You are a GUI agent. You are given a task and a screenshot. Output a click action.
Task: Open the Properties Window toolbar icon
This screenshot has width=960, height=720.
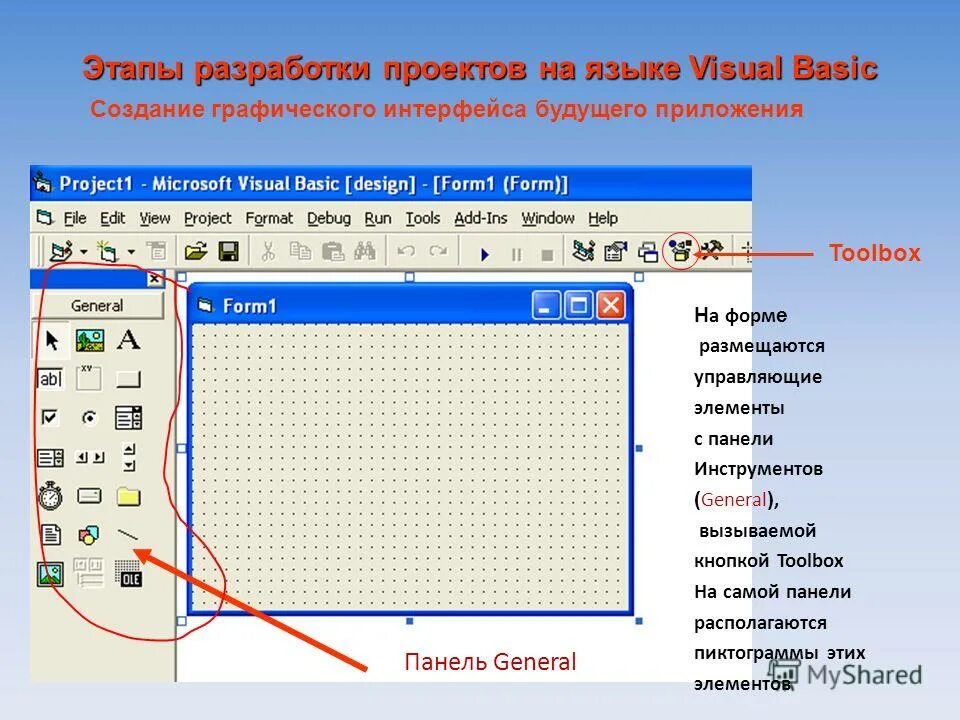(616, 251)
